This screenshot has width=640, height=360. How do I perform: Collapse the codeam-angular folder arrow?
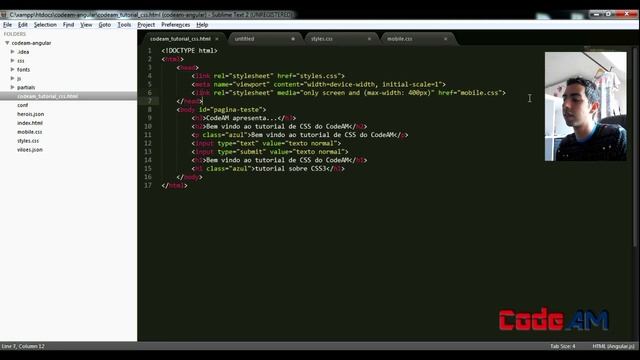(x=7, y=43)
